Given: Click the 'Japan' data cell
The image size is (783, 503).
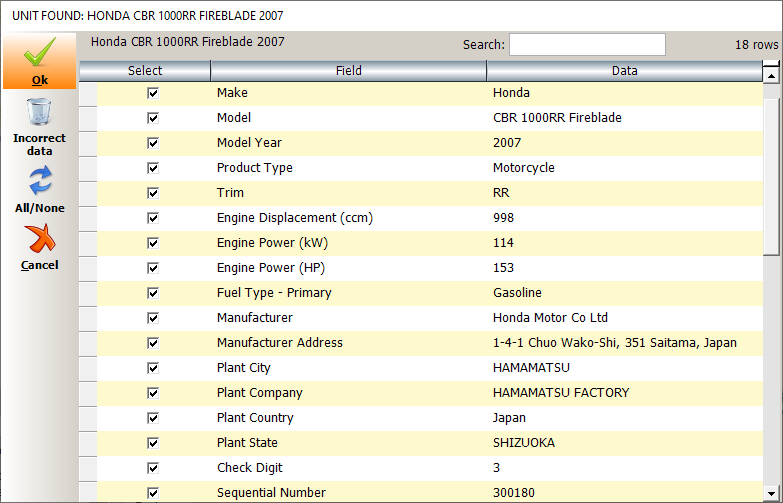Looking at the screenshot, I should [625, 418].
